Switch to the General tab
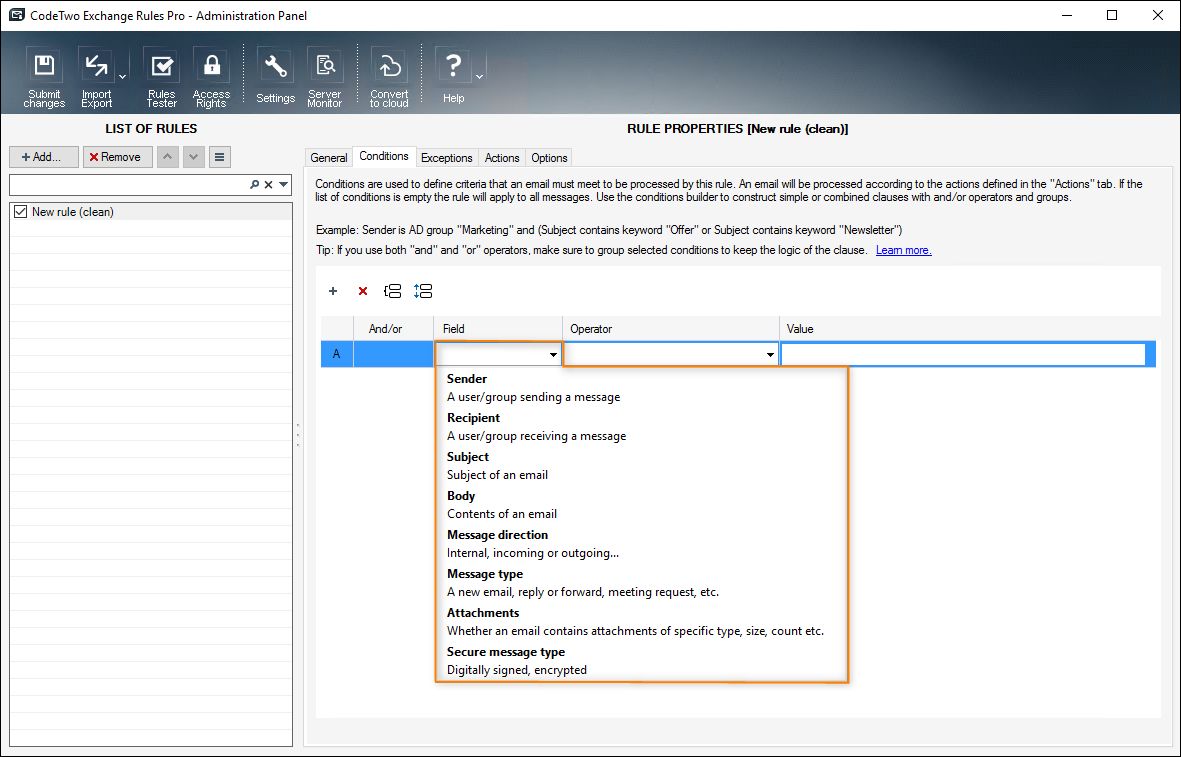Viewport: 1181px width, 757px height. coord(329,157)
